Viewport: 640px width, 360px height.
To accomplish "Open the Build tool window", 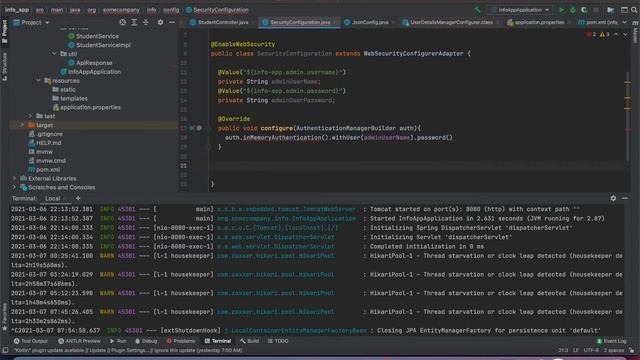I will 249,341.
